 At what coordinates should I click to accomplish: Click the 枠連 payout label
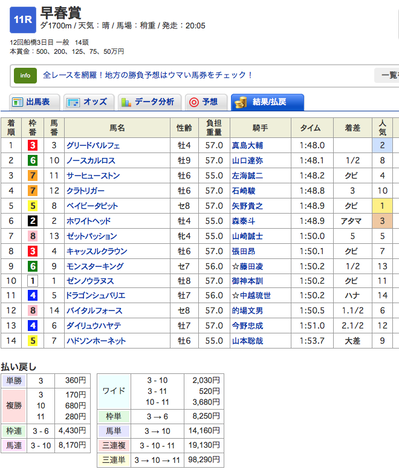(14, 431)
